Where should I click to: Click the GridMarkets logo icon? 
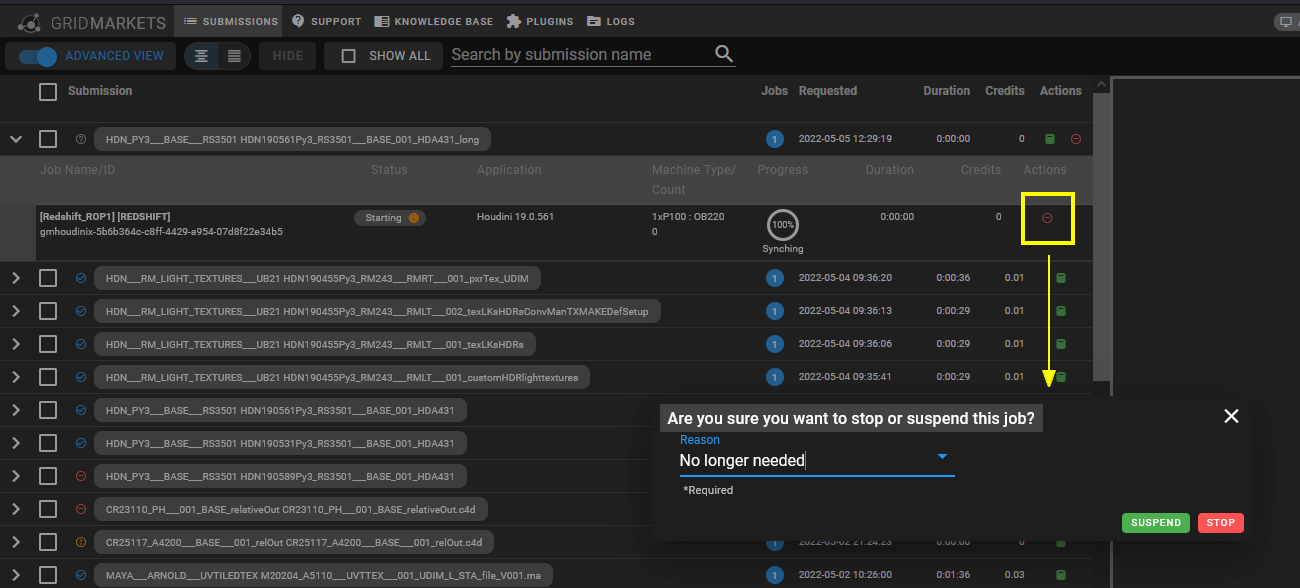pyautogui.click(x=30, y=21)
